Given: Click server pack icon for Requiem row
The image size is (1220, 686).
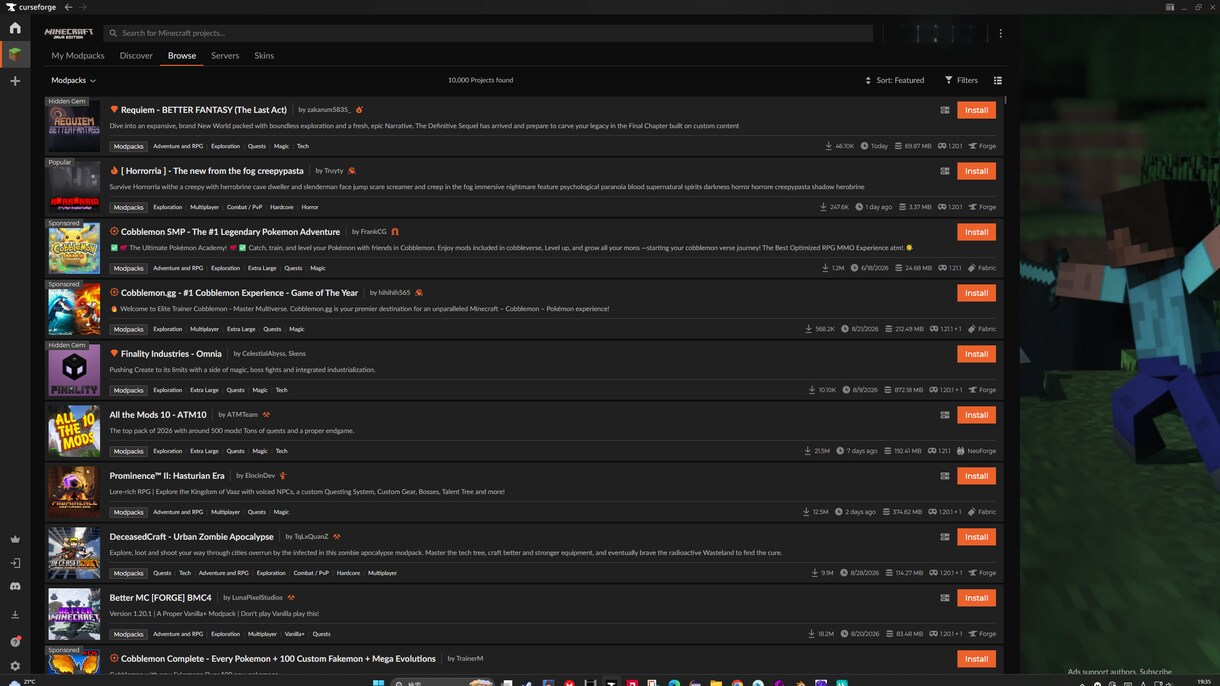Looking at the screenshot, I should pyautogui.click(x=944, y=110).
